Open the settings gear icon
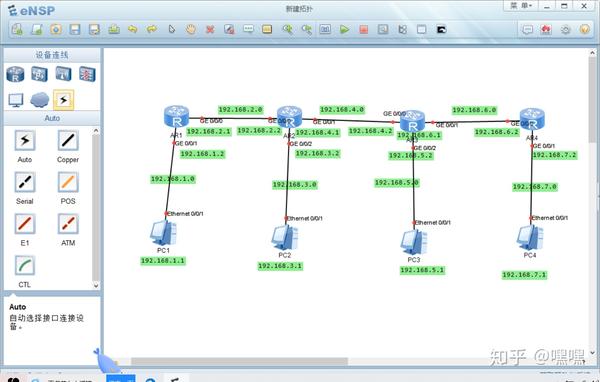The width and height of the screenshot is (600, 382). (566, 29)
